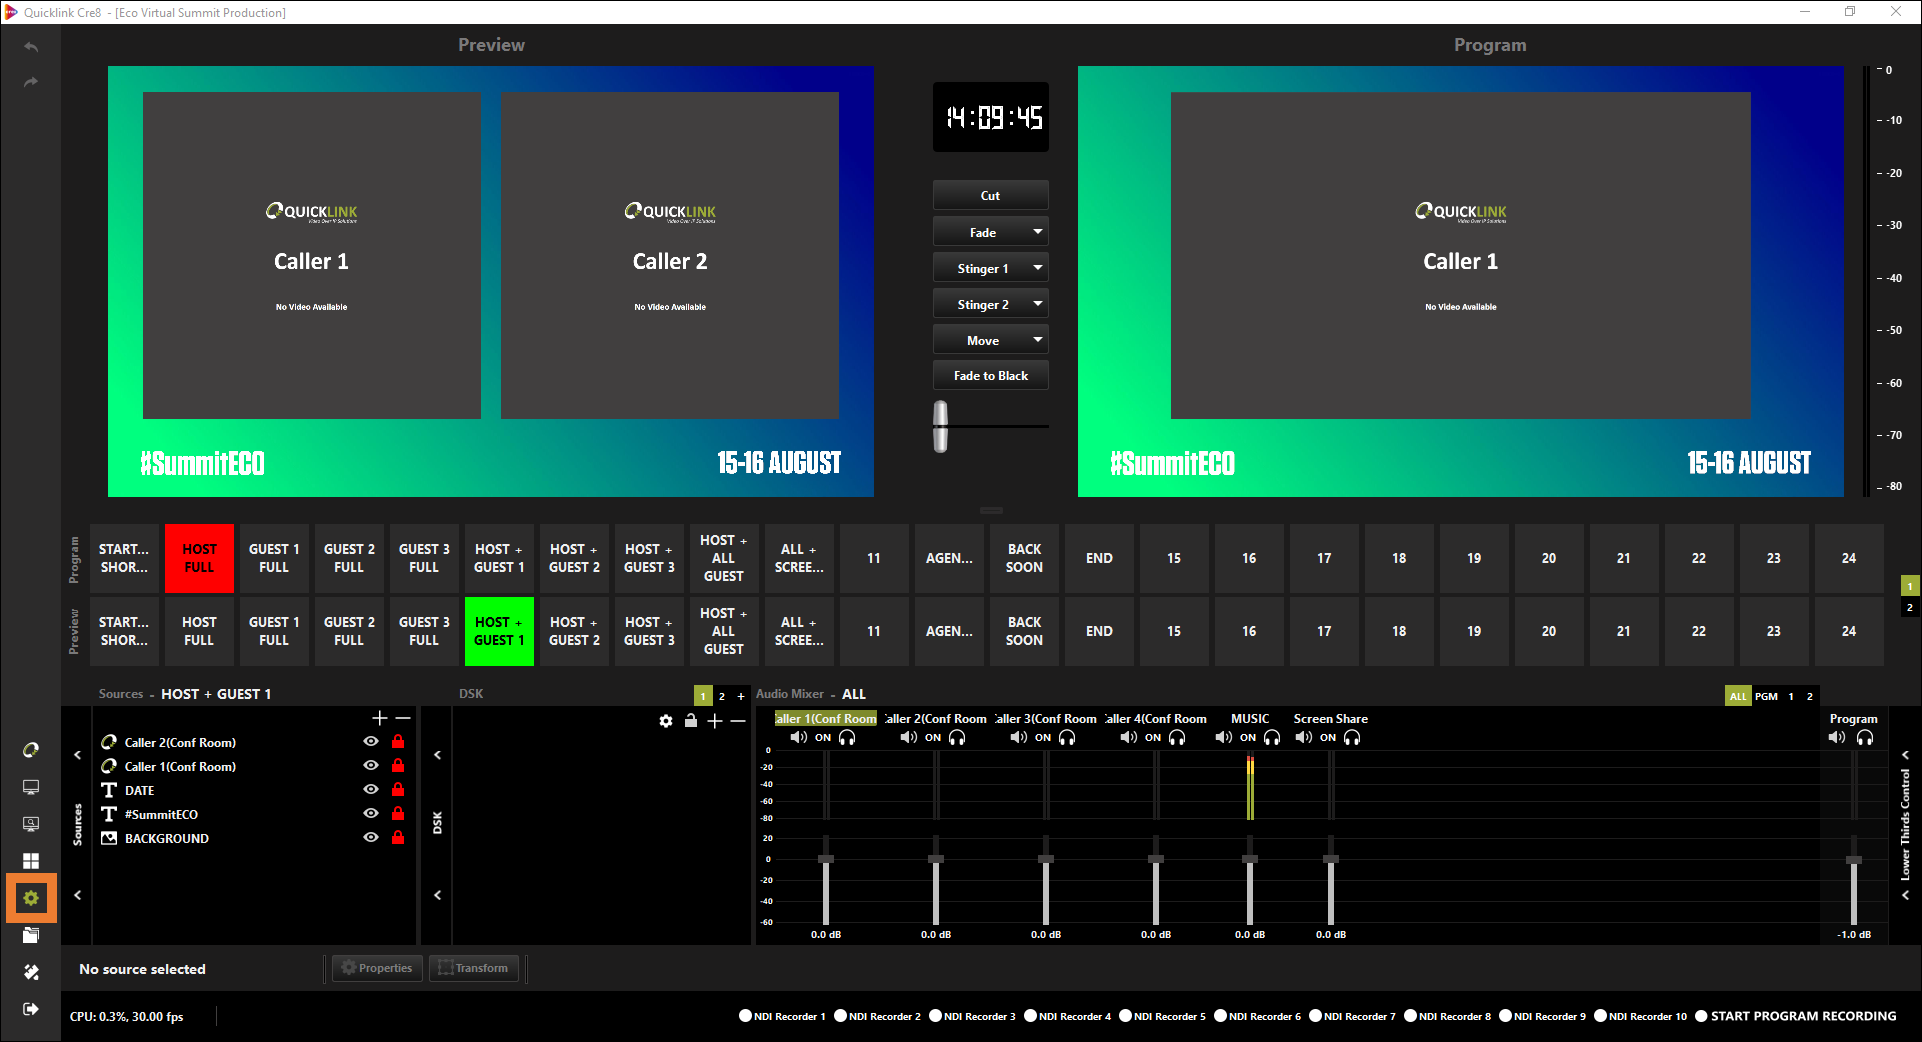Expand the Stinger 1 dropdown arrow
Screen dimensions: 1922x1042
click(1038, 268)
